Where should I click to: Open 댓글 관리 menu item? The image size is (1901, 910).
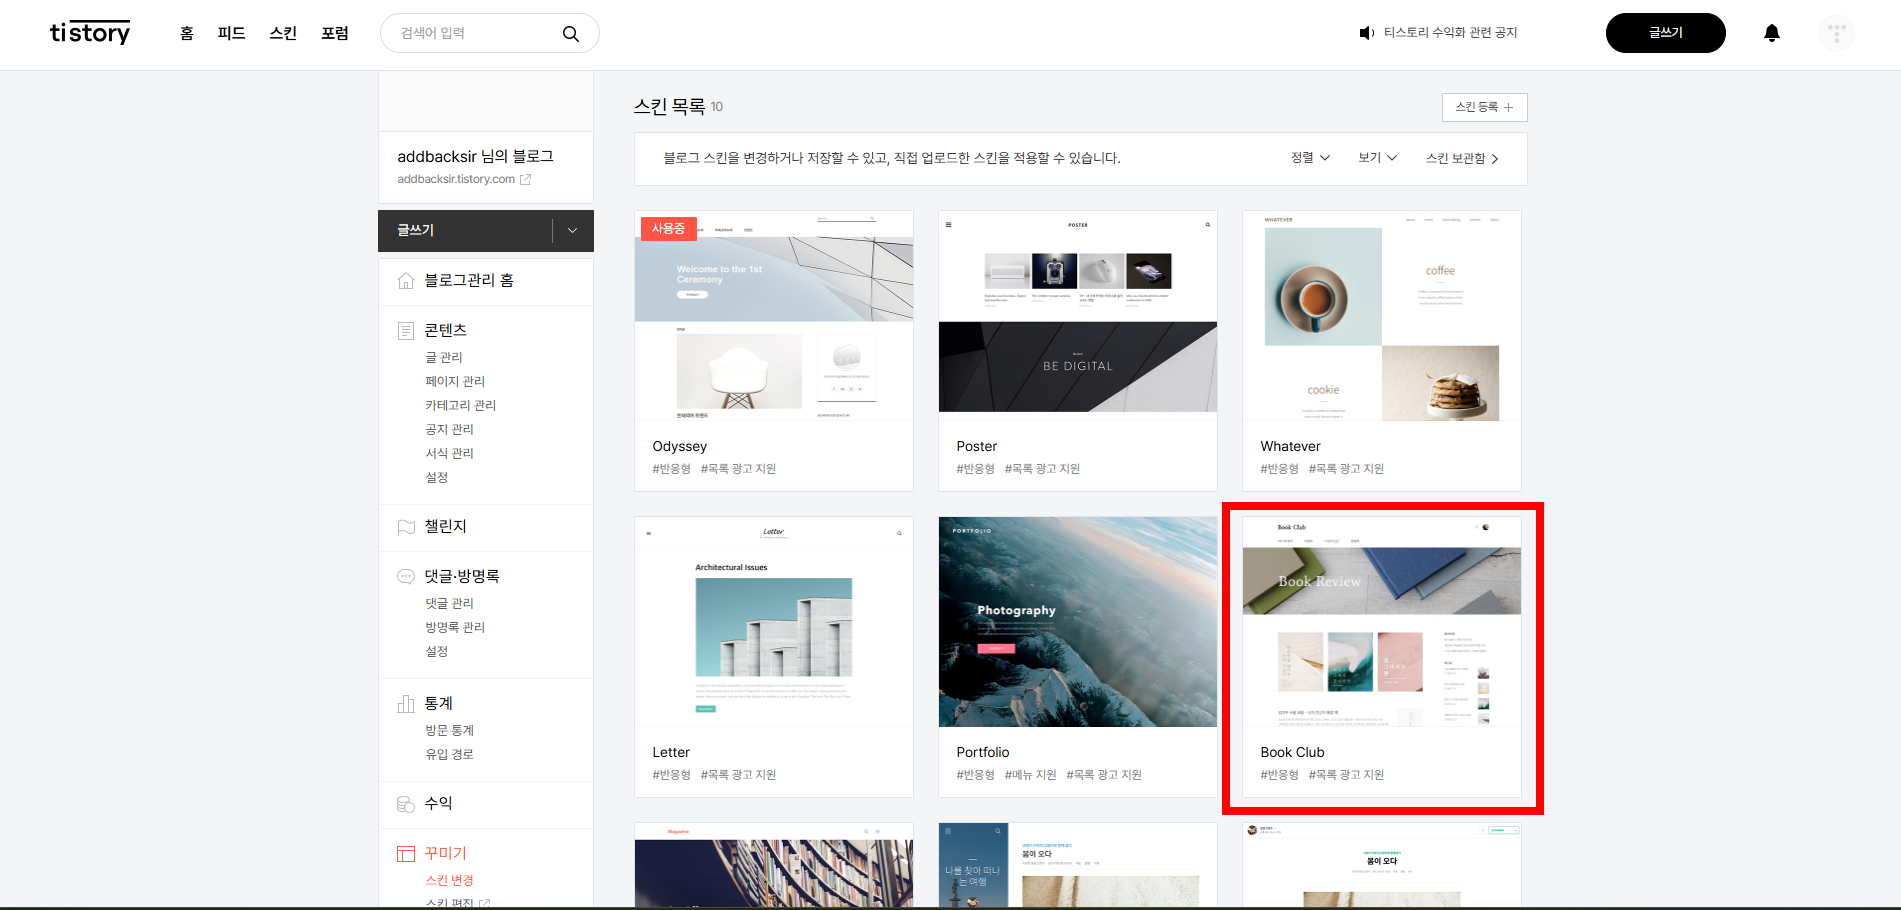[x=450, y=604]
